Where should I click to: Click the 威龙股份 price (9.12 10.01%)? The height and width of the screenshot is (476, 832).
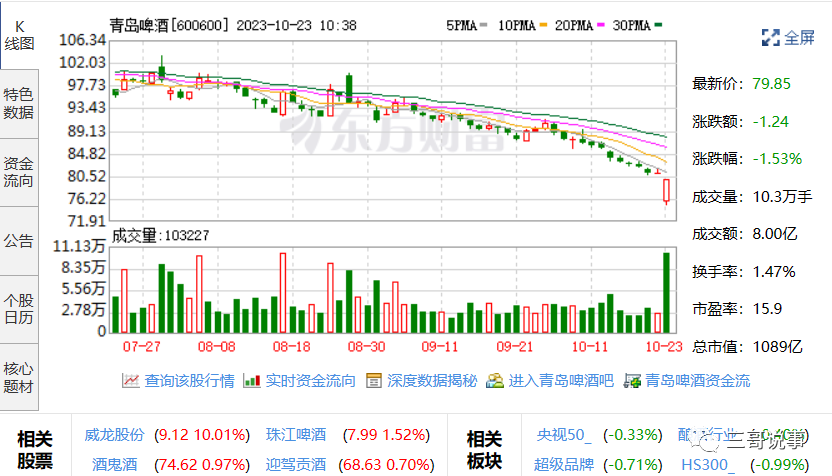pos(202,435)
